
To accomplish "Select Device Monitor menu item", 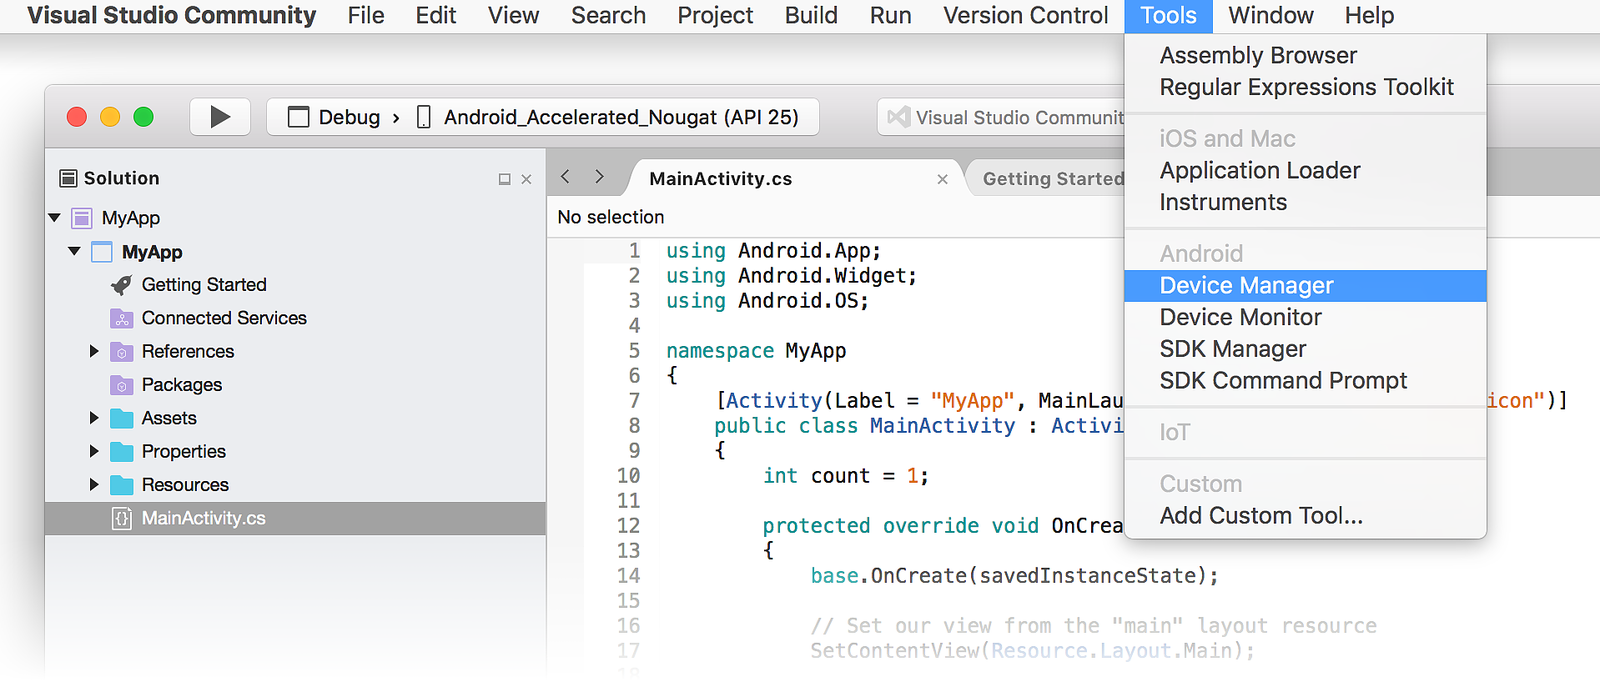I will pos(1306,317).
